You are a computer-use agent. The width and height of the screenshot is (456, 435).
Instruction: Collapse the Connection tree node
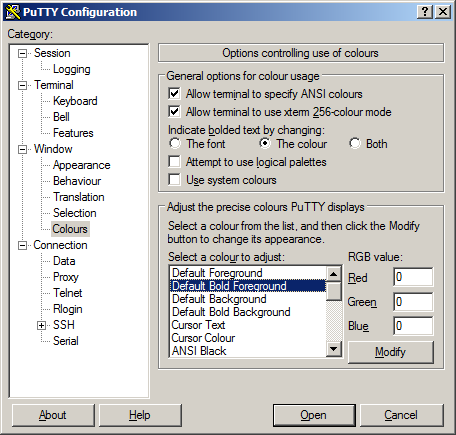click(x=22, y=245)
